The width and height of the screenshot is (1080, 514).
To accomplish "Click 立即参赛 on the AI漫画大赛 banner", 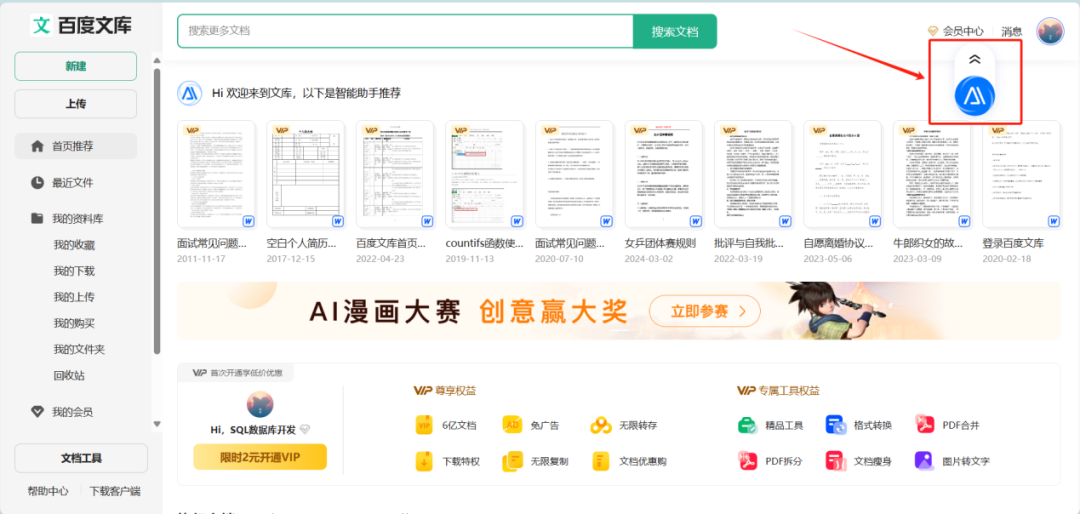I will click(x=705, y=311).
